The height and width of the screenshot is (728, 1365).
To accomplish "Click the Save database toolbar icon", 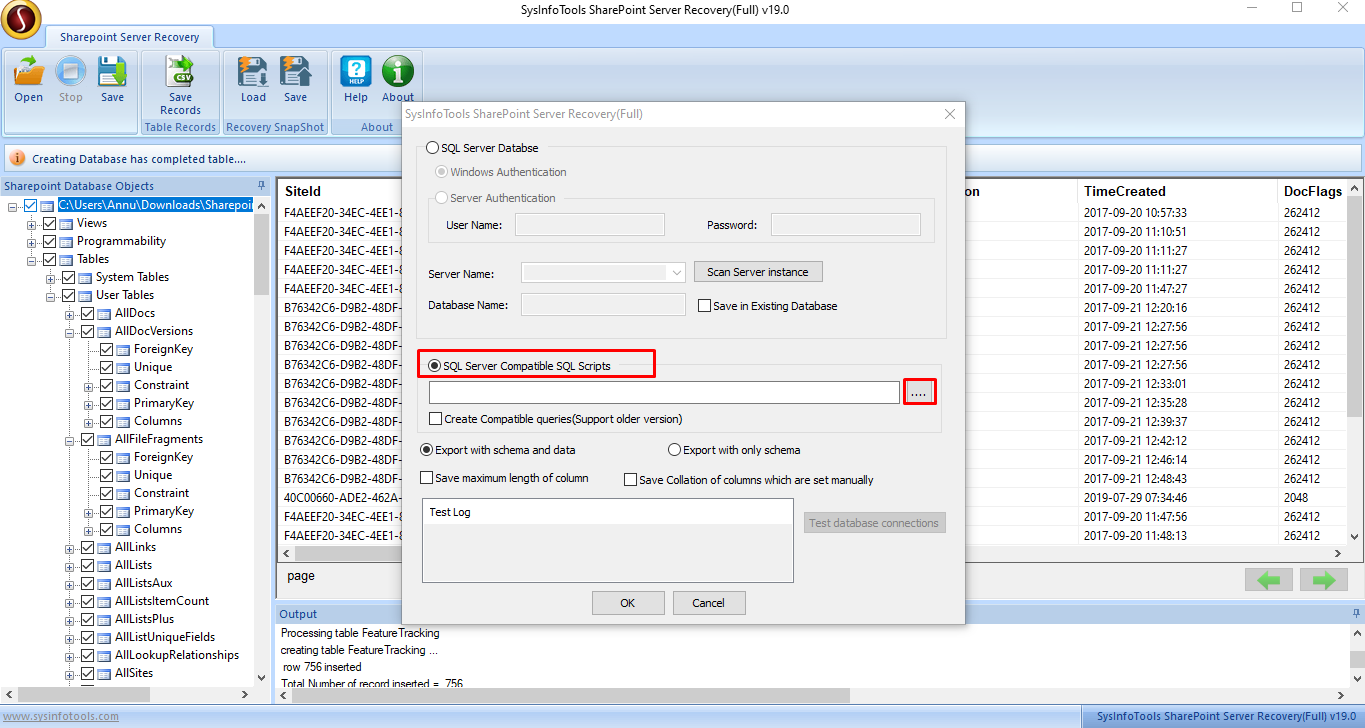I will 112,72.
